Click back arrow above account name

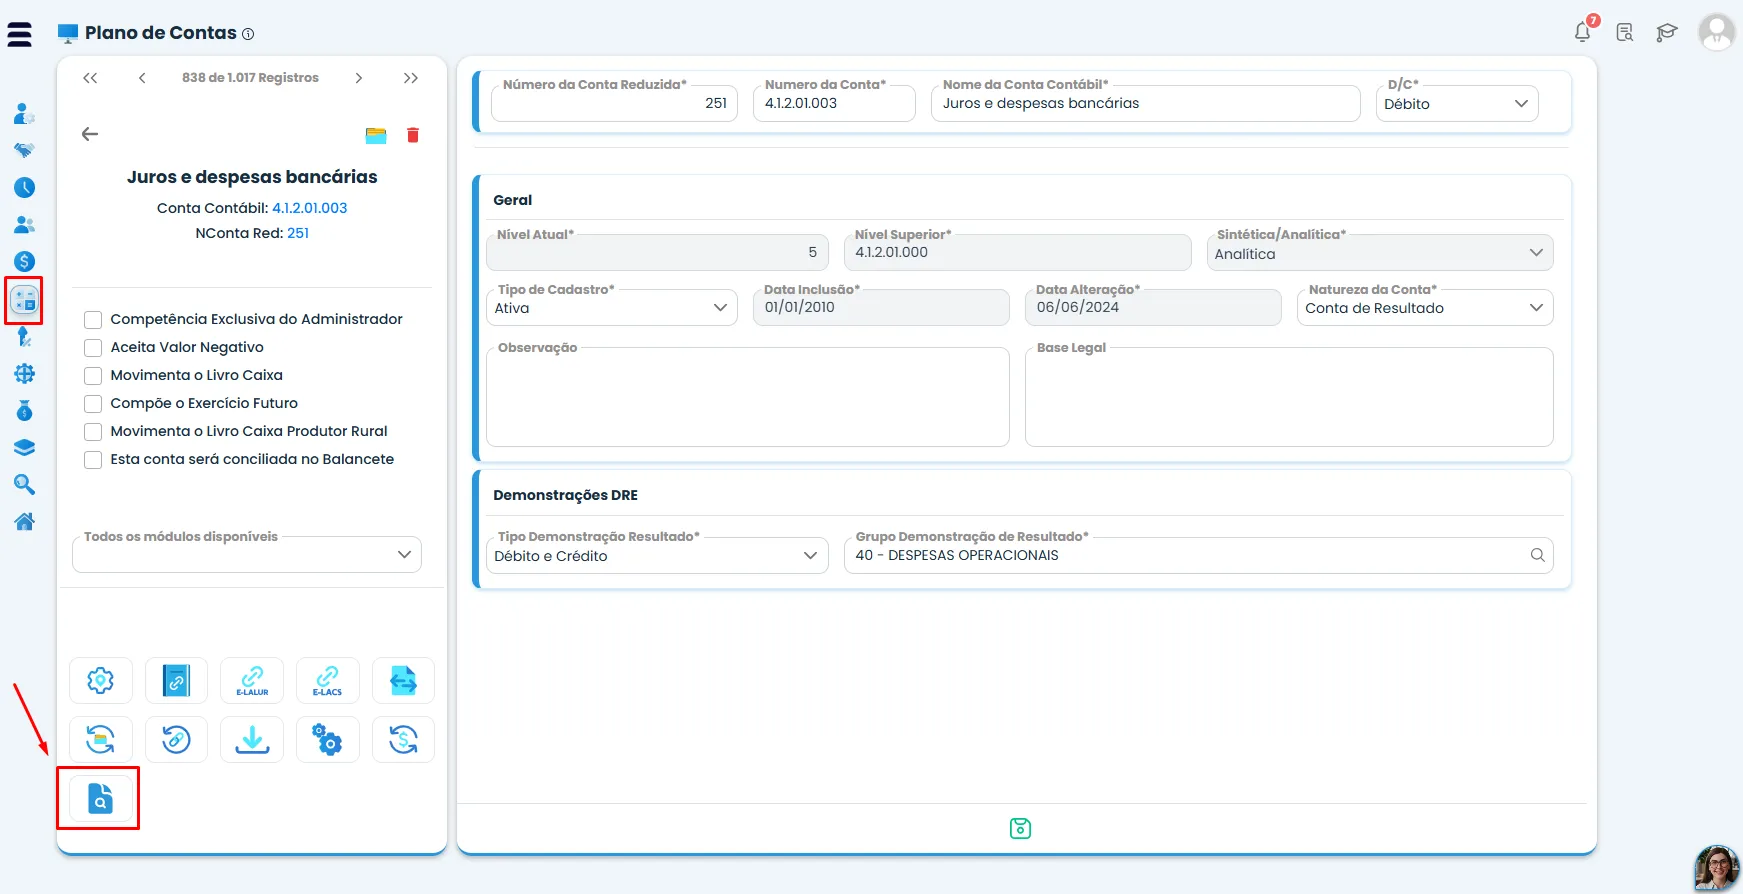(x=90, y=134)
